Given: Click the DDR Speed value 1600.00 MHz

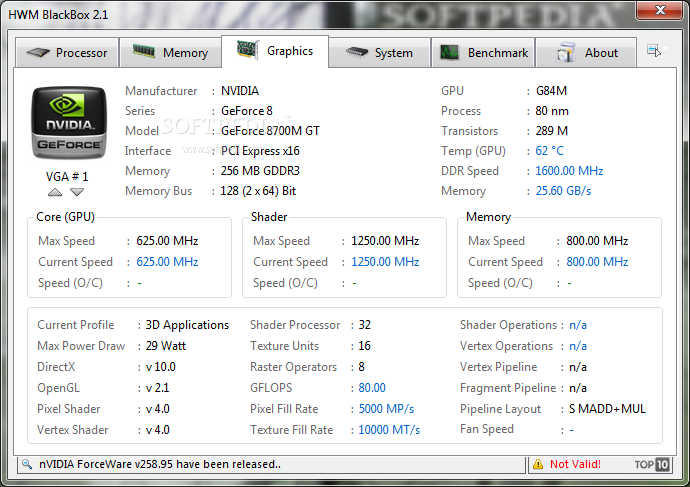Looking at the screenshot, I should pos(569,171).
